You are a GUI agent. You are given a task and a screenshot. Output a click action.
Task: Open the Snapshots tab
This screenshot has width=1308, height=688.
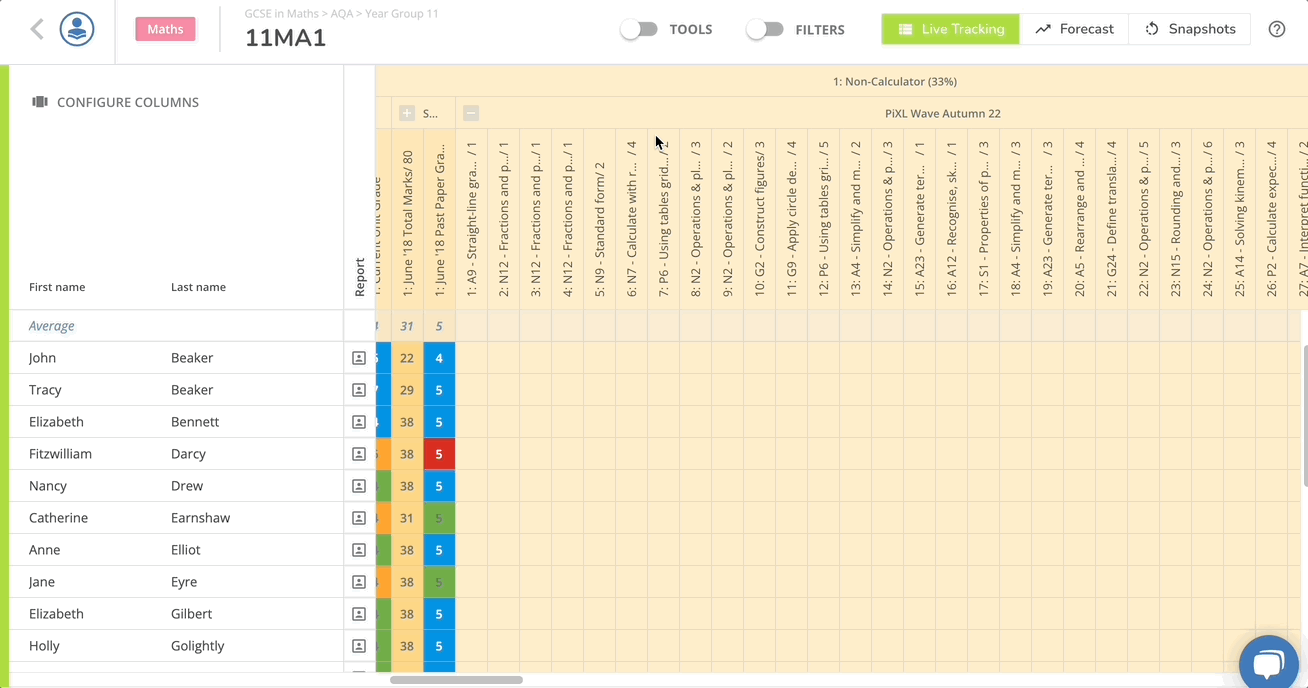(x=1190, y=29)
